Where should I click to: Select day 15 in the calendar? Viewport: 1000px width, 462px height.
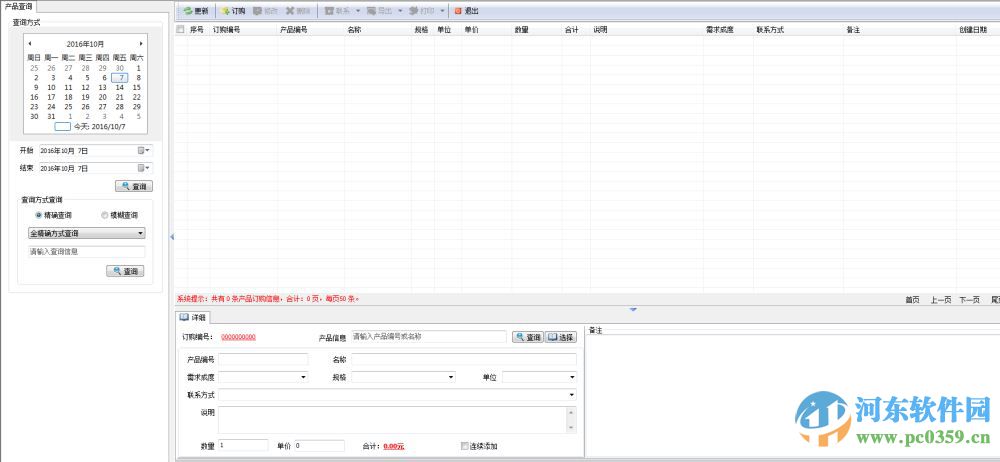pyautogui.click(x=136, y=87)
